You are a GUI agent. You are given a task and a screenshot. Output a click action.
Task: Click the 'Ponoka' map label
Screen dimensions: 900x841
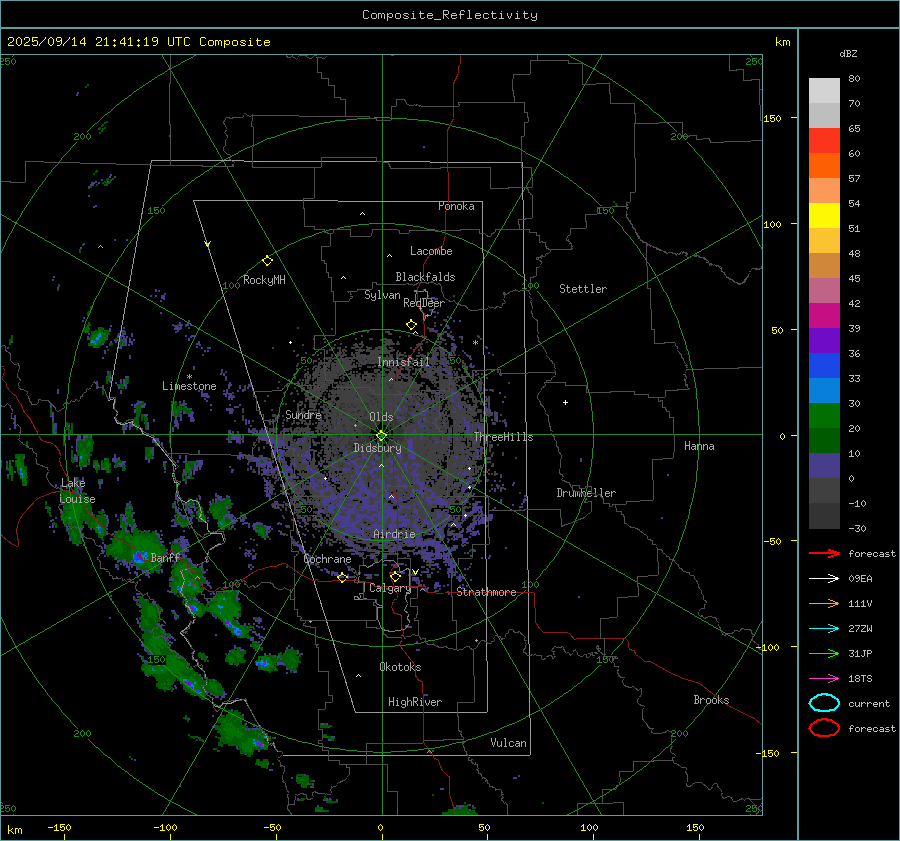coord(456,206)
